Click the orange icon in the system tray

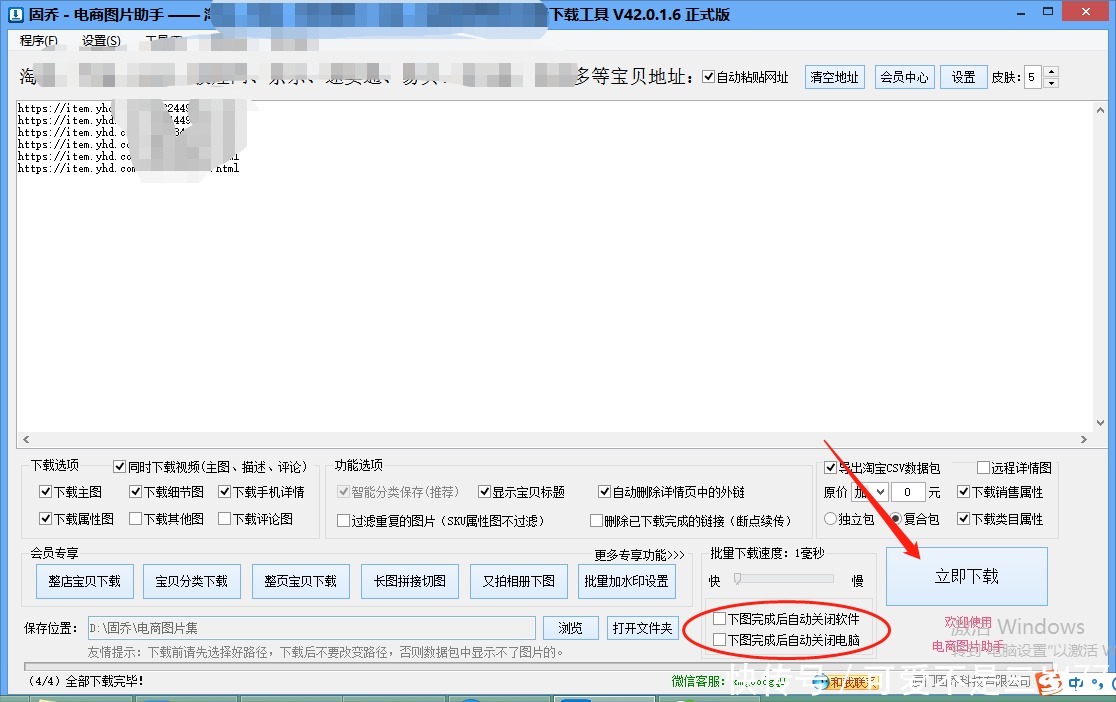(x=1049, y=681)
